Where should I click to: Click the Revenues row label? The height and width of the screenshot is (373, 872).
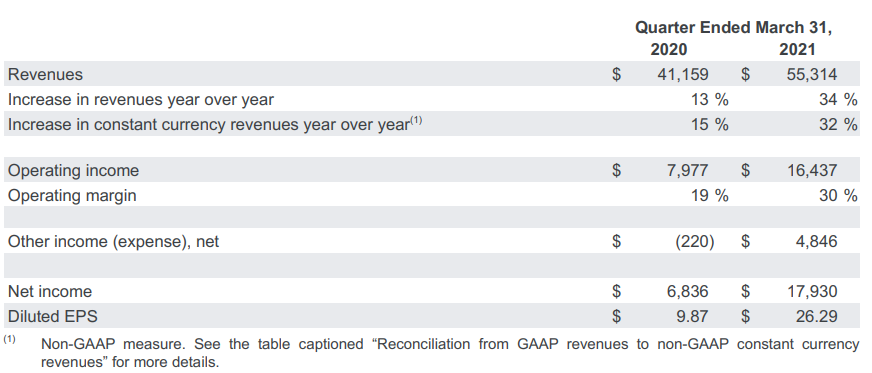click(45, 74)
